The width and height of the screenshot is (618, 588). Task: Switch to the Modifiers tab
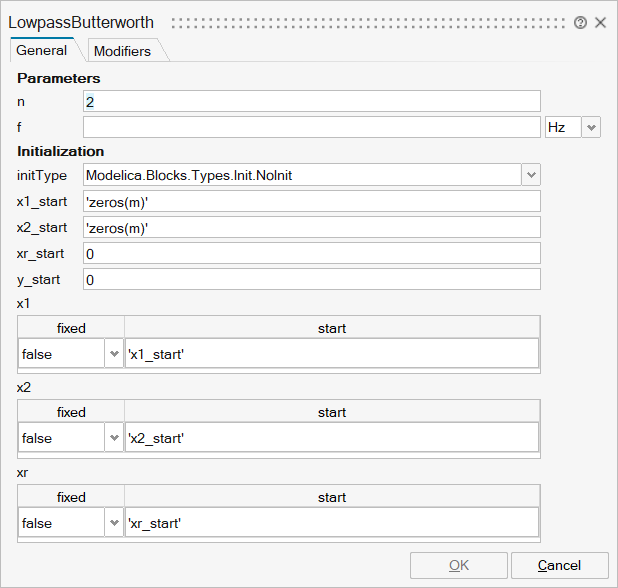(x=122, y=51)
